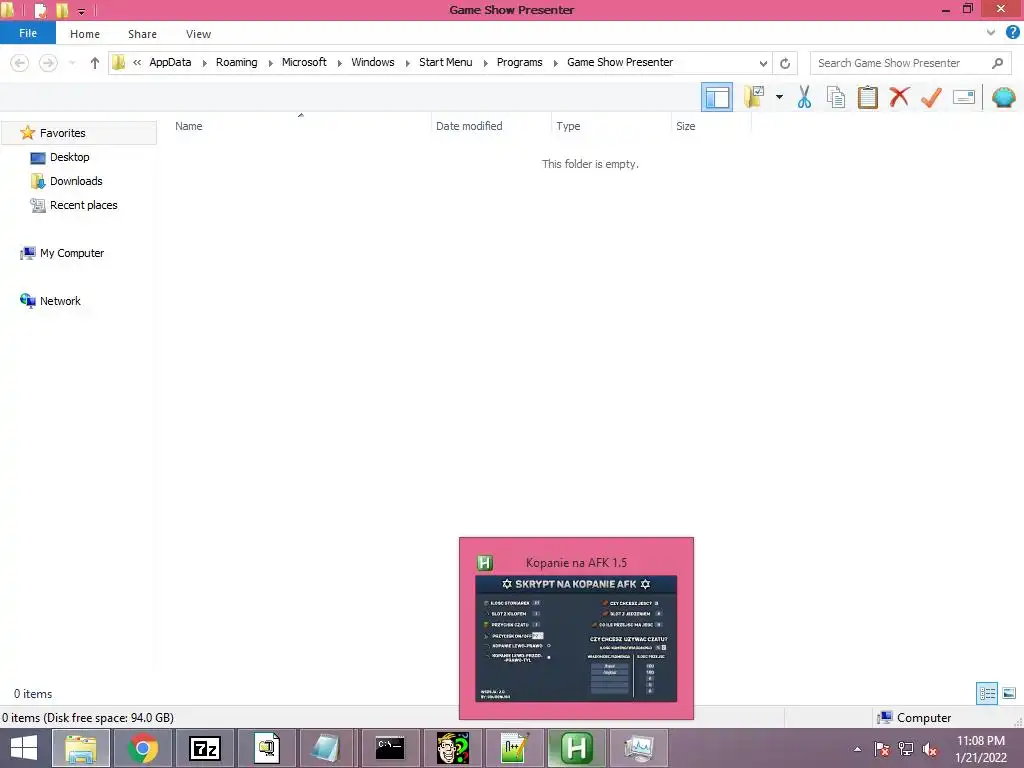Click Start Menu in the address breadcrumb
This screenshot has width=1024, height=768.
point(445,62)
